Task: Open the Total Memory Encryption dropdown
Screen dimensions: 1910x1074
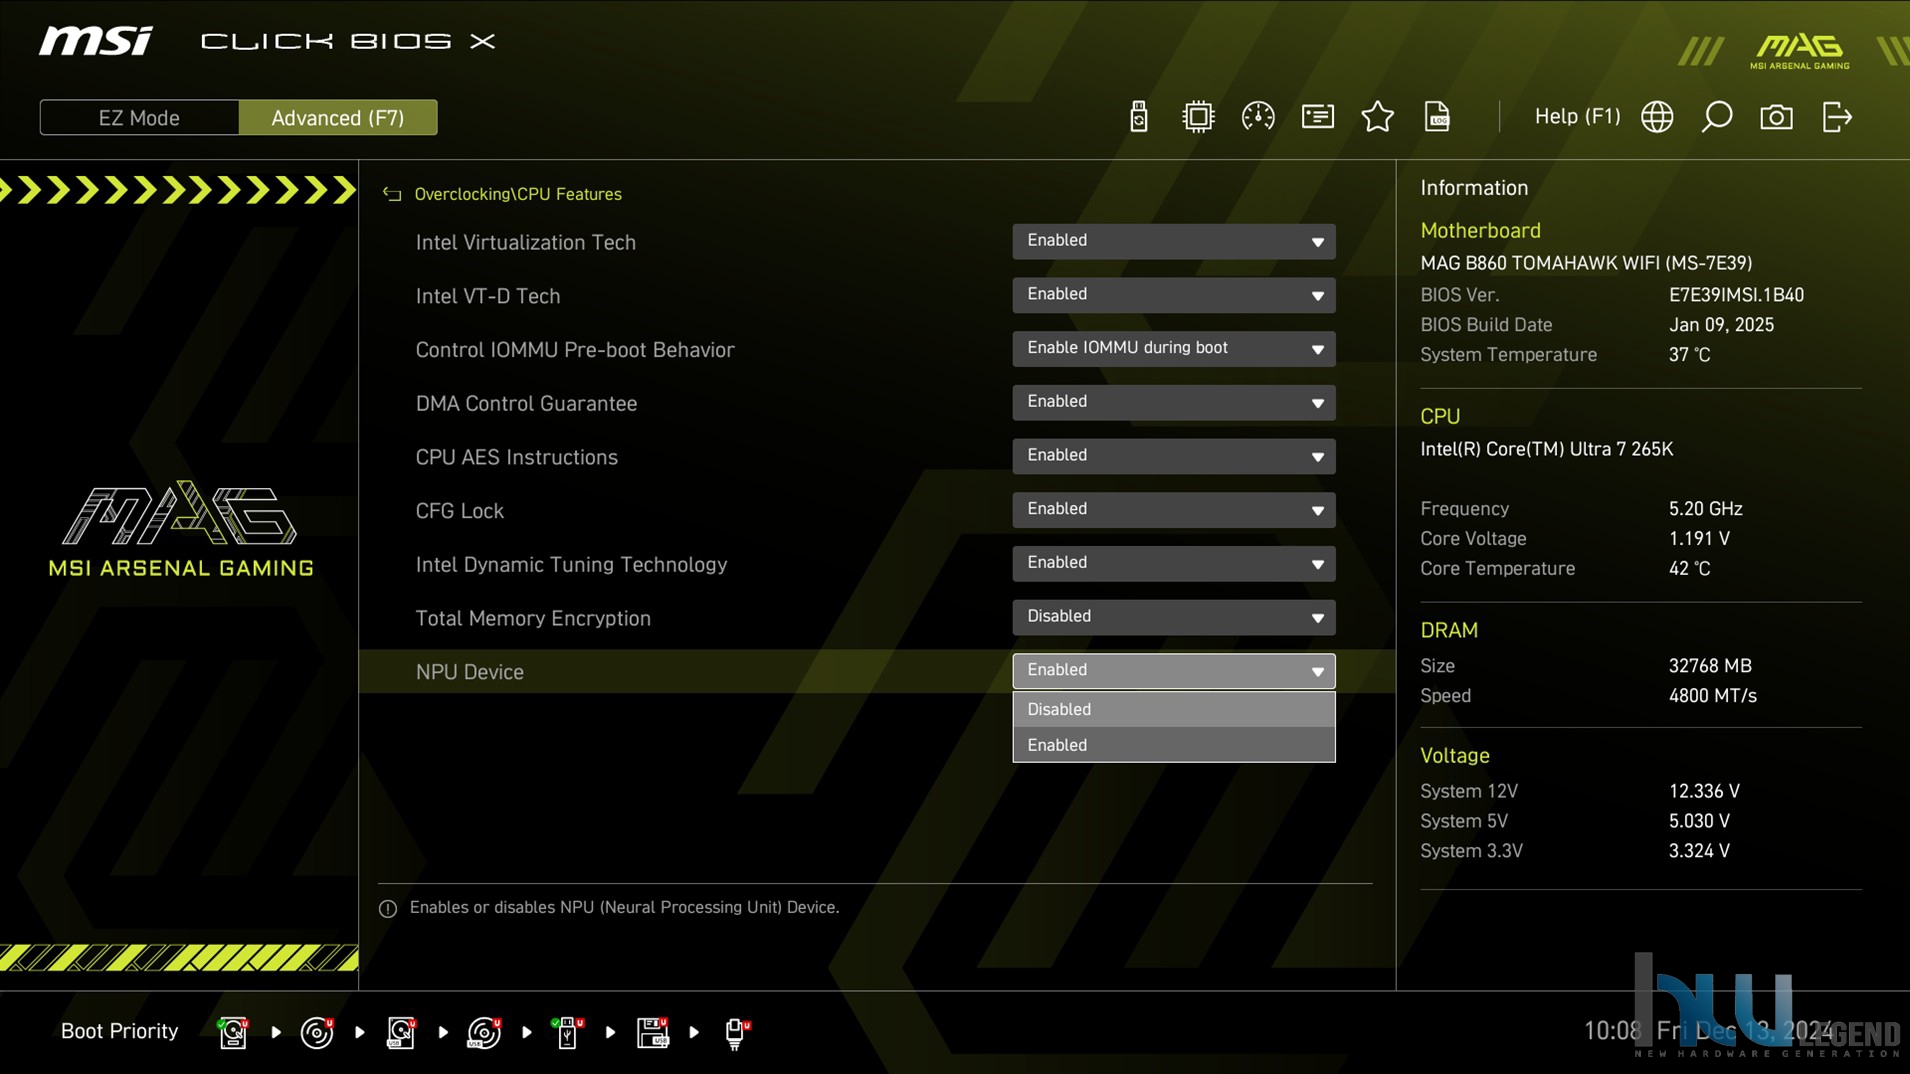Action: pyautogui.click(x=1174, y=617)
